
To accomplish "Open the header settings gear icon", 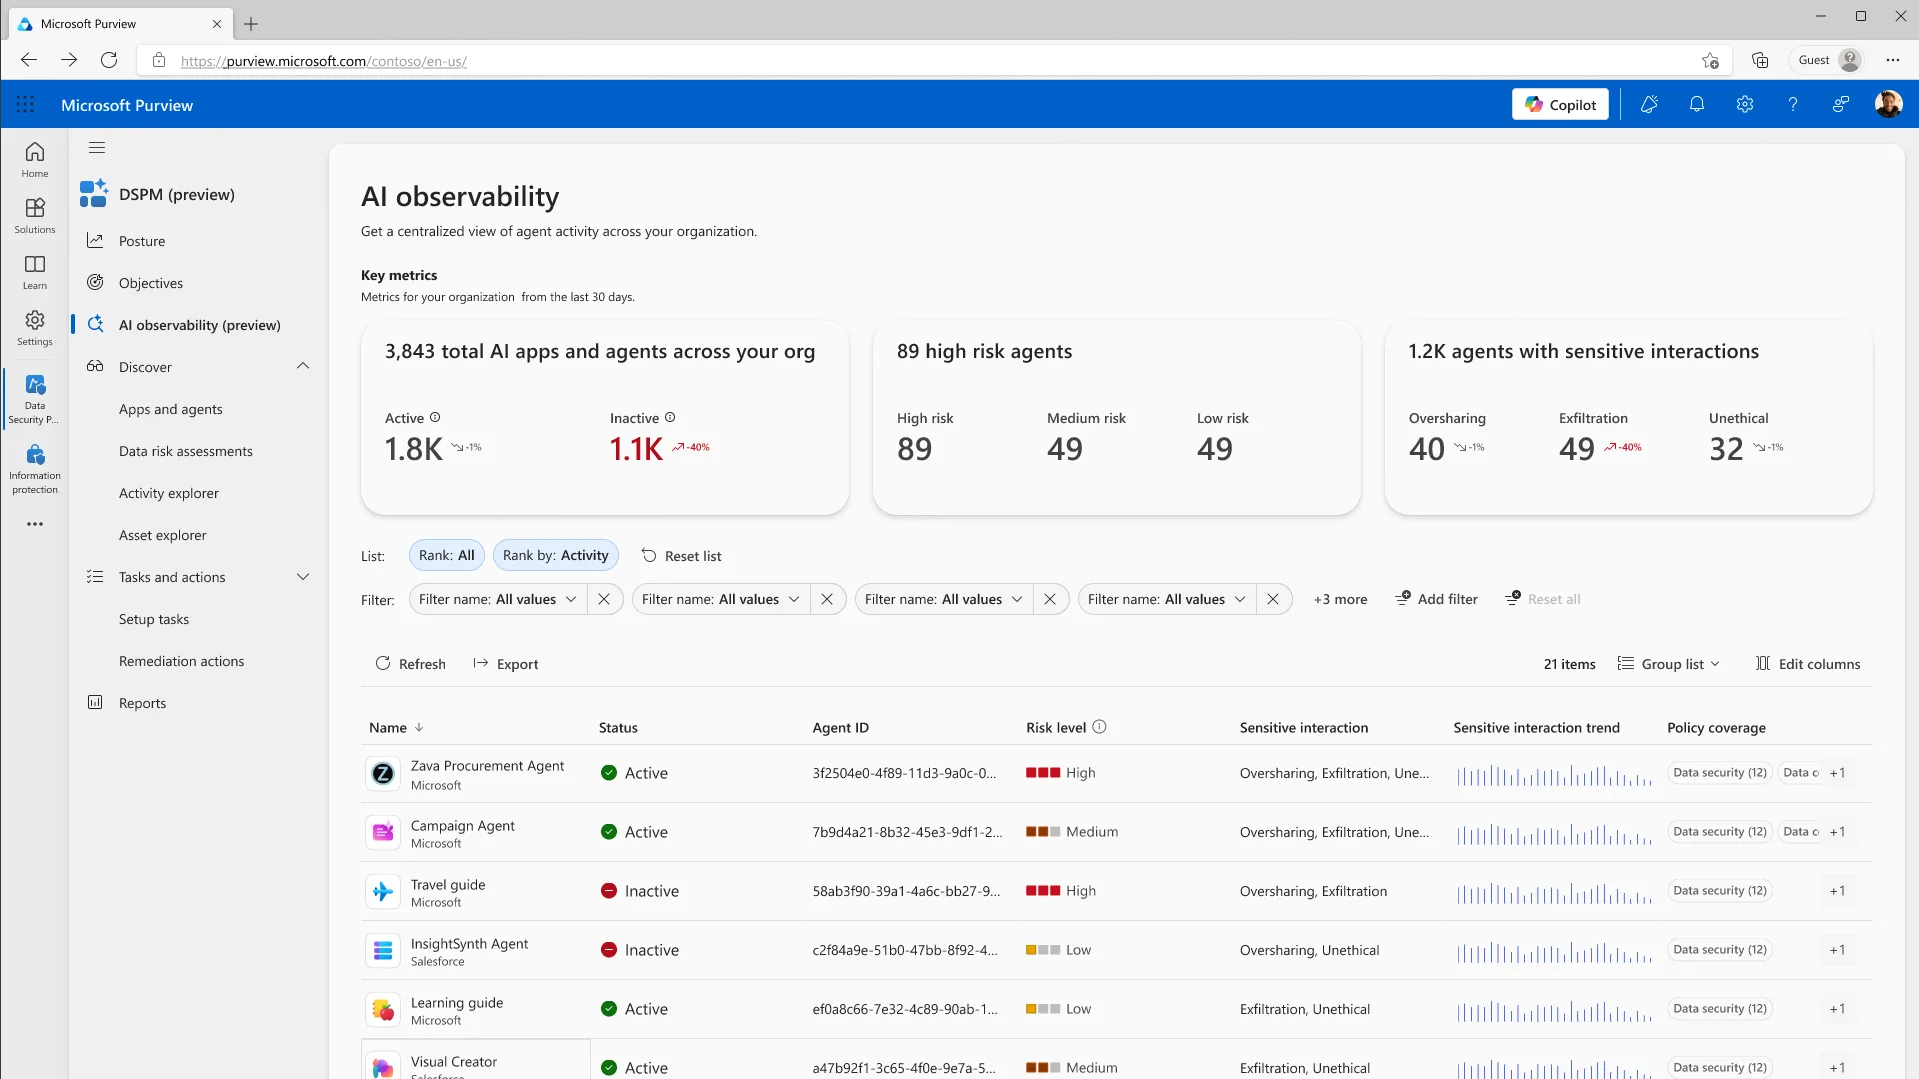I will click(x=1745, y=104).
